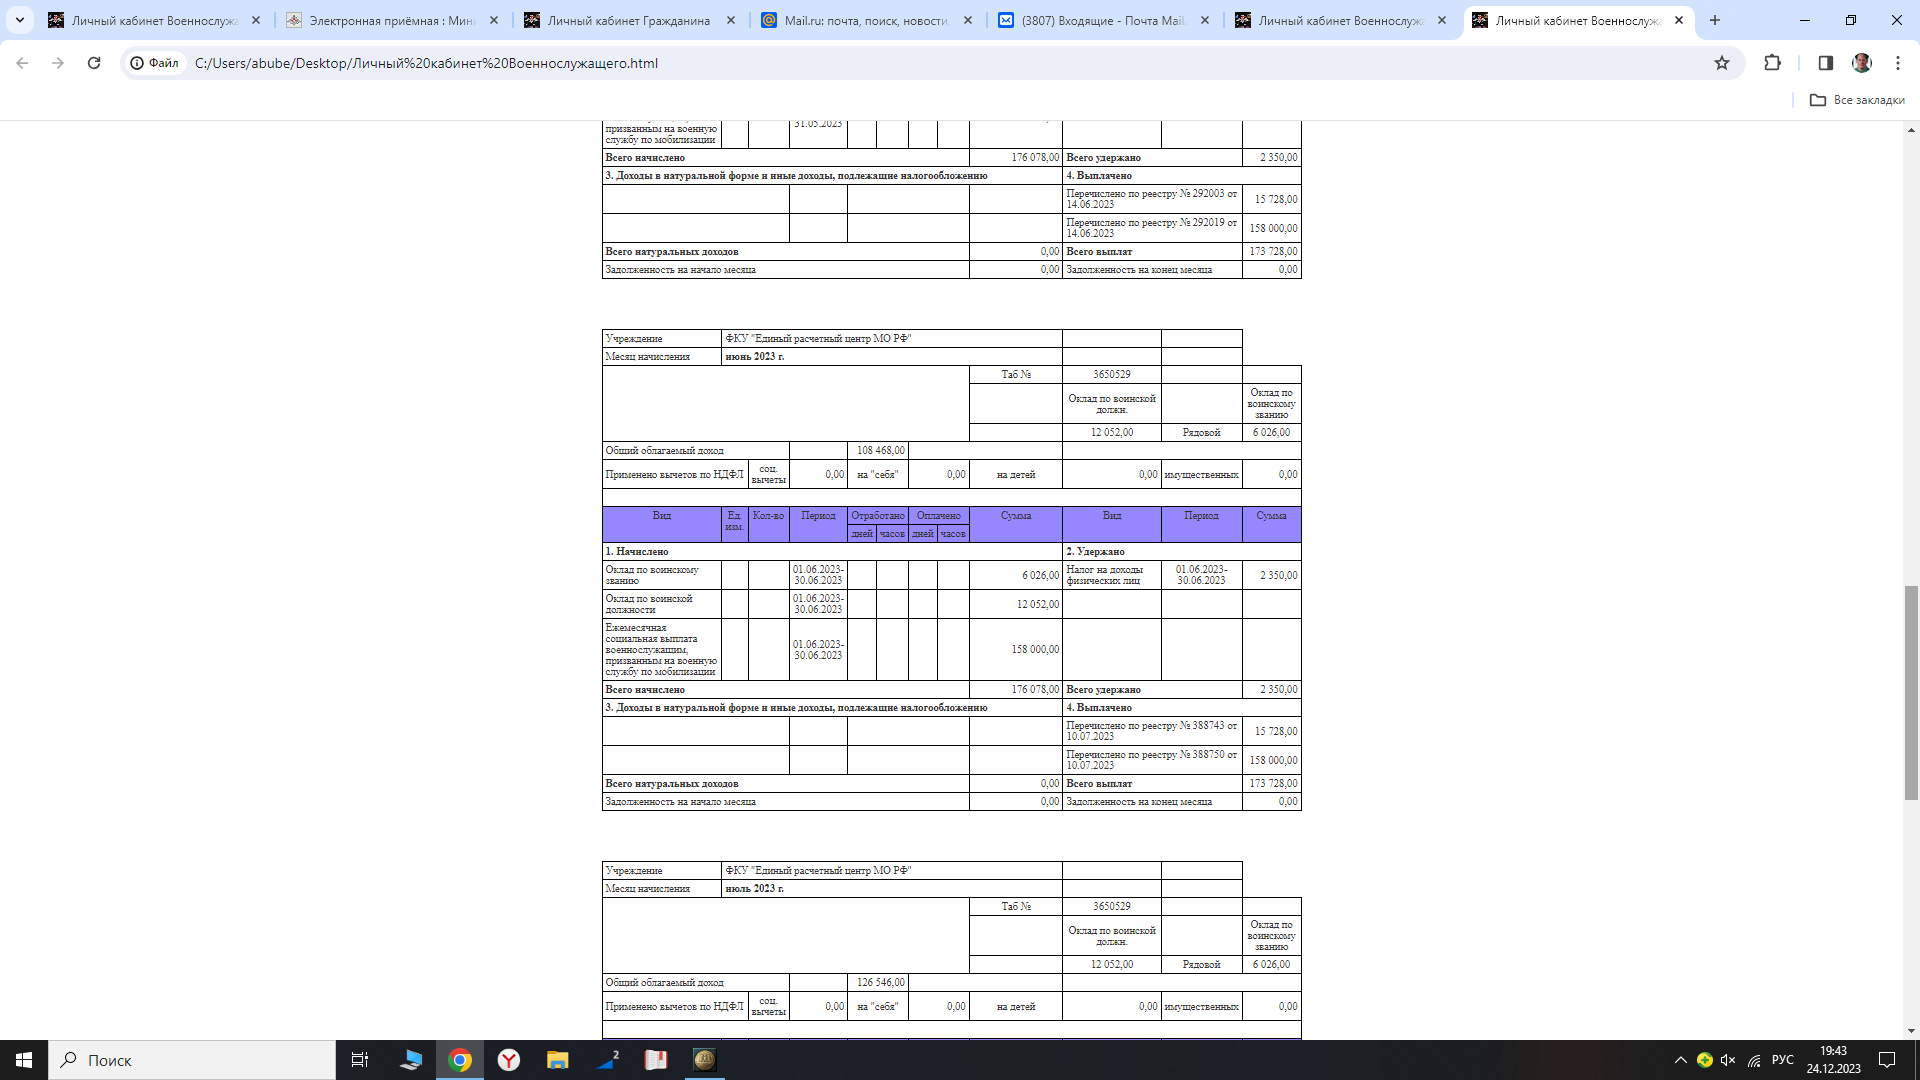Screen dimensions: 1920x1080
Task: Show hidden system tray icons chevron
Action: coord(1680,1060)
